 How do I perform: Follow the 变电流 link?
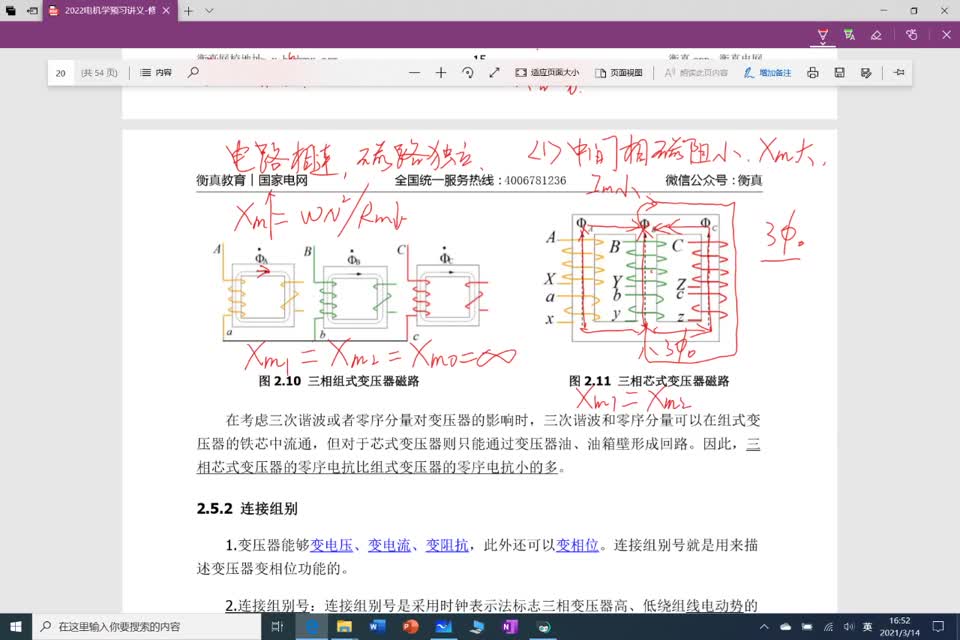[x=389, y=545]
